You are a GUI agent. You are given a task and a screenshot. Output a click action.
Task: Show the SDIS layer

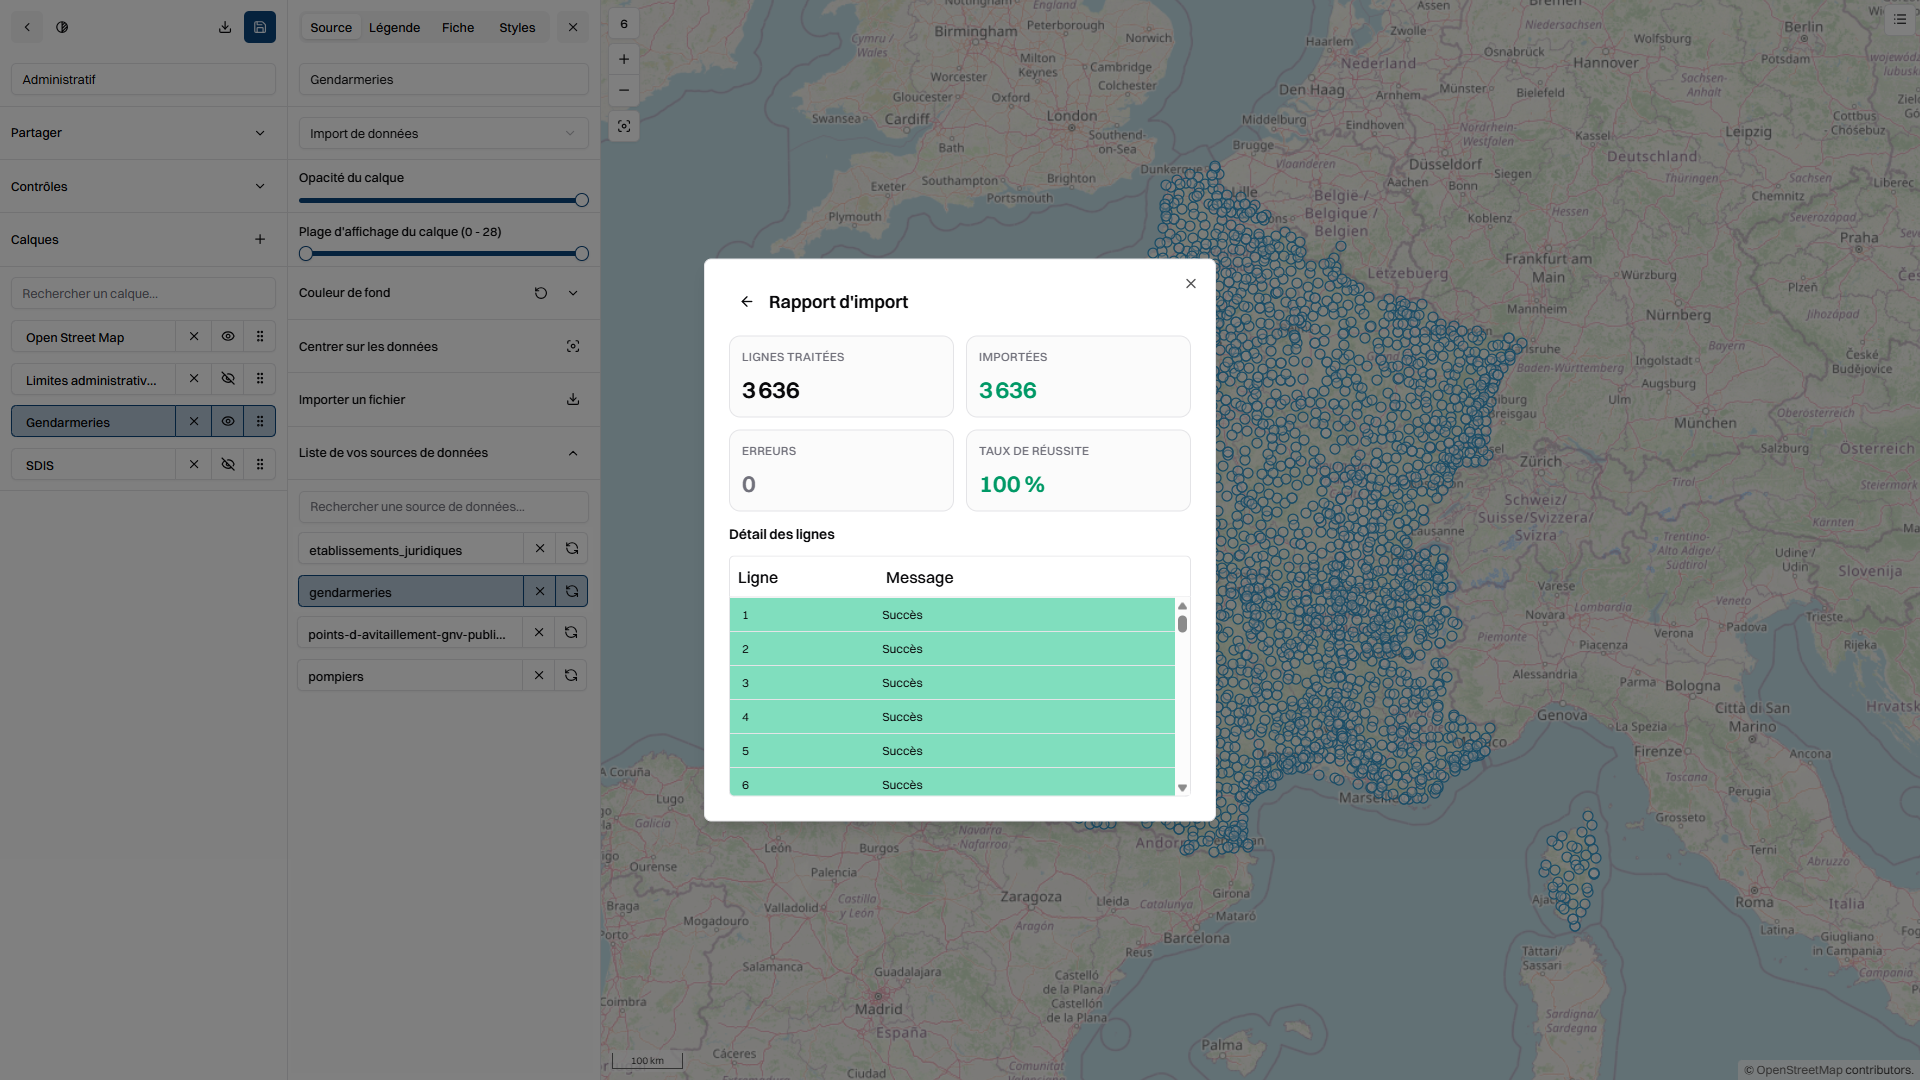click(228, 464)
